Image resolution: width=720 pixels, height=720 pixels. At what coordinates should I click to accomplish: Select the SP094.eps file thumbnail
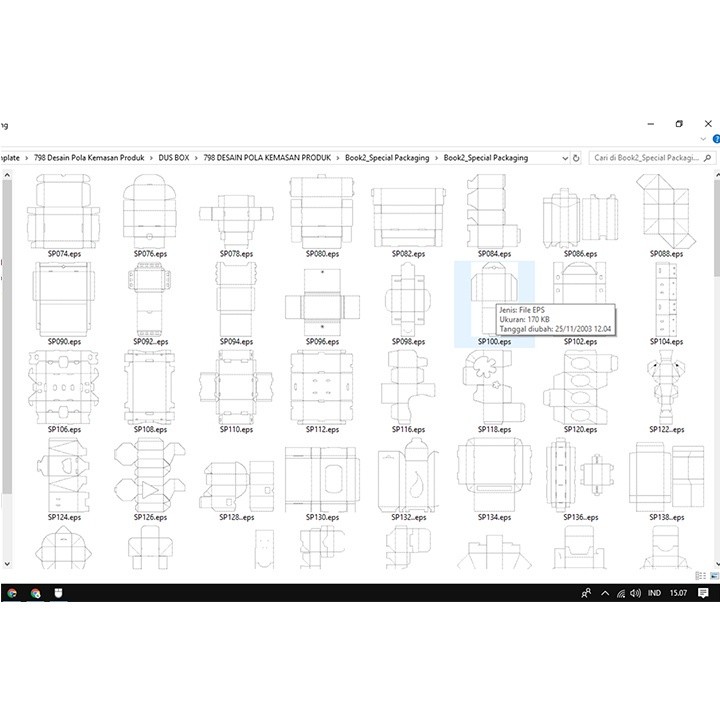[236, 299]
